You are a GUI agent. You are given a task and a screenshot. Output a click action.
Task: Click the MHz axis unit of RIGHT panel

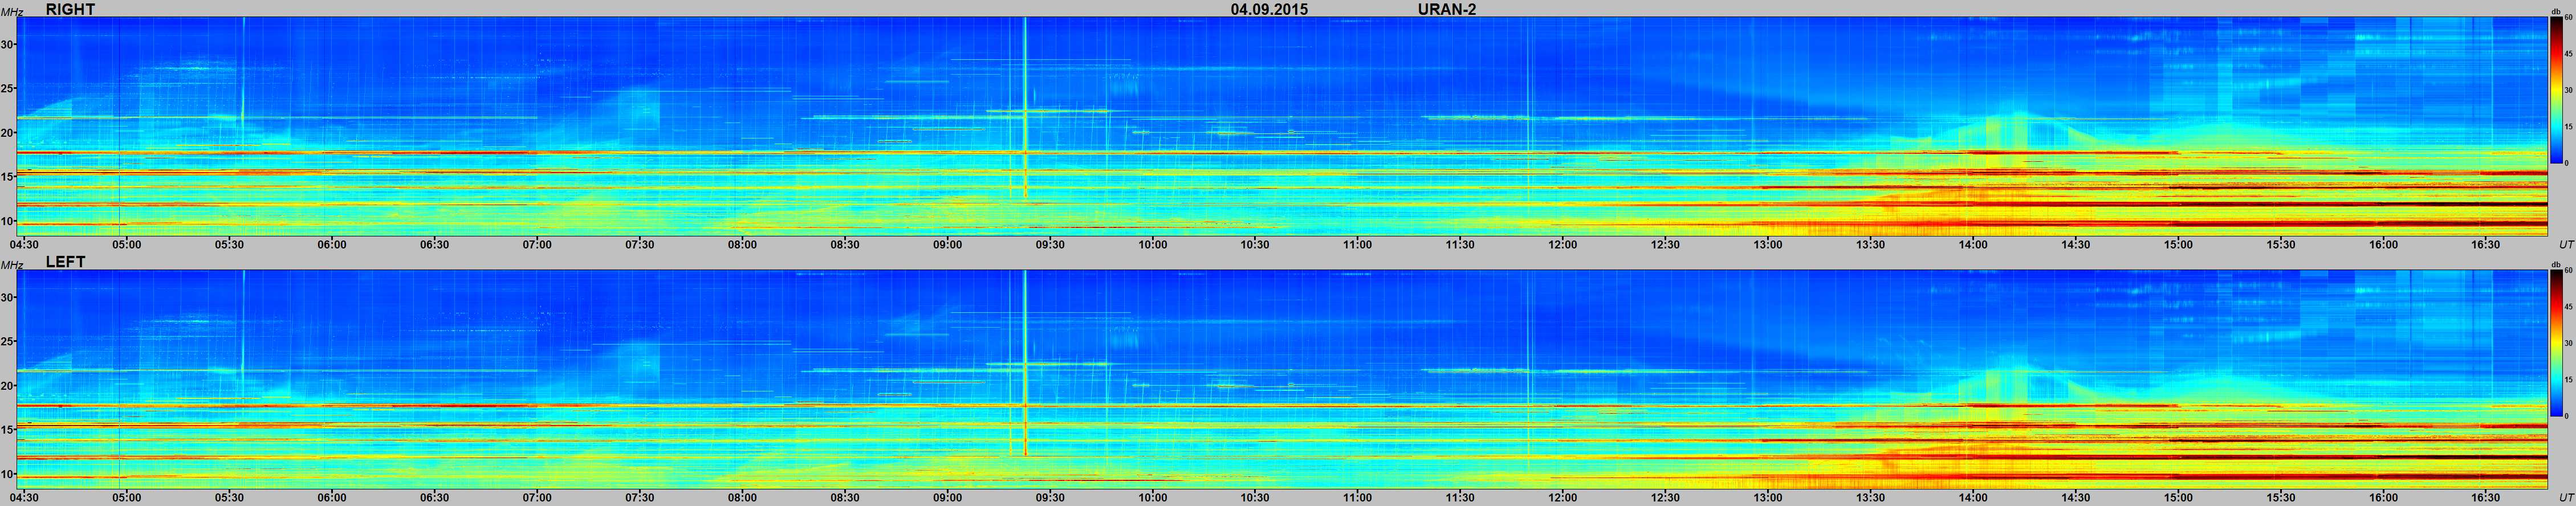point(12,12)
